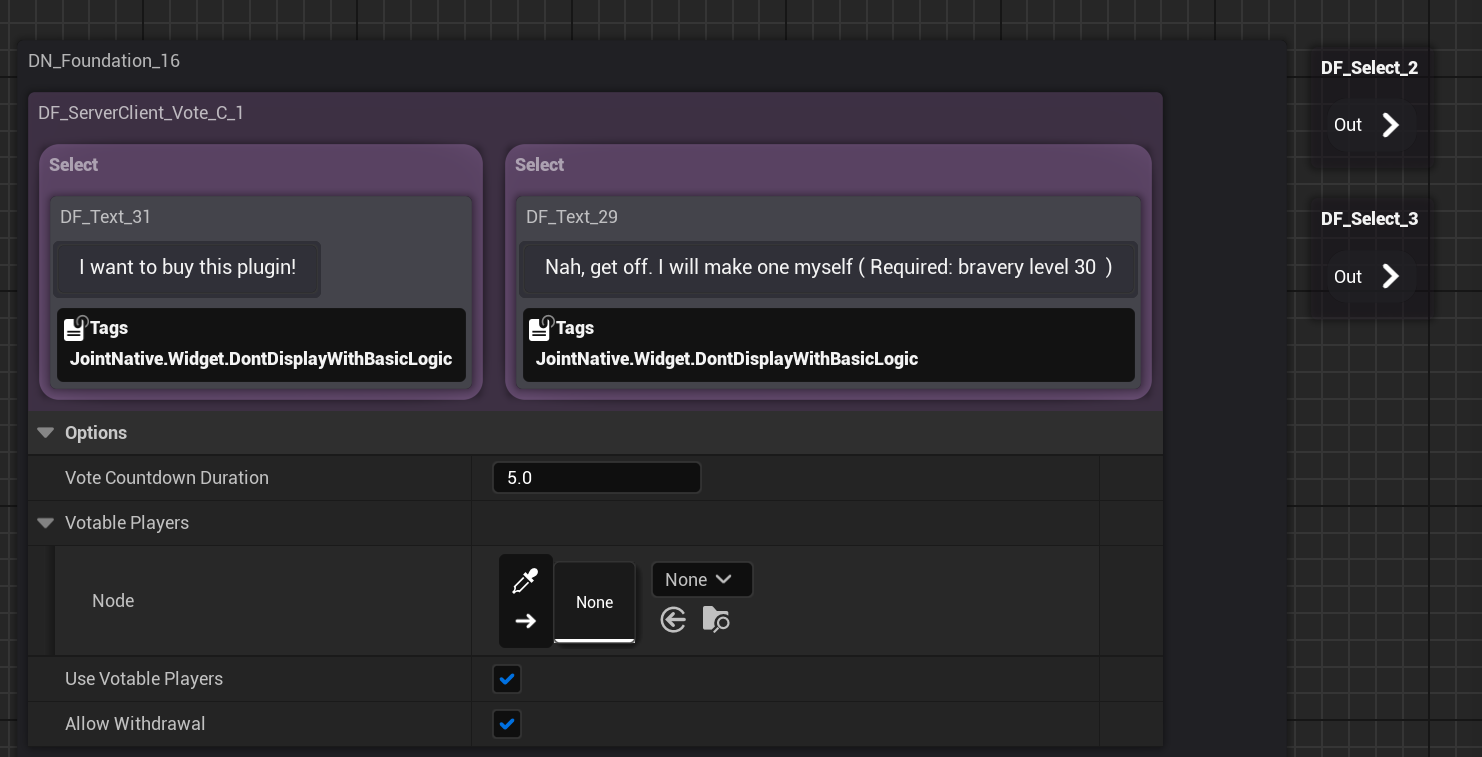Collapse the Options section
Screen dimensions: 1482x757
[x=45, y=433]
